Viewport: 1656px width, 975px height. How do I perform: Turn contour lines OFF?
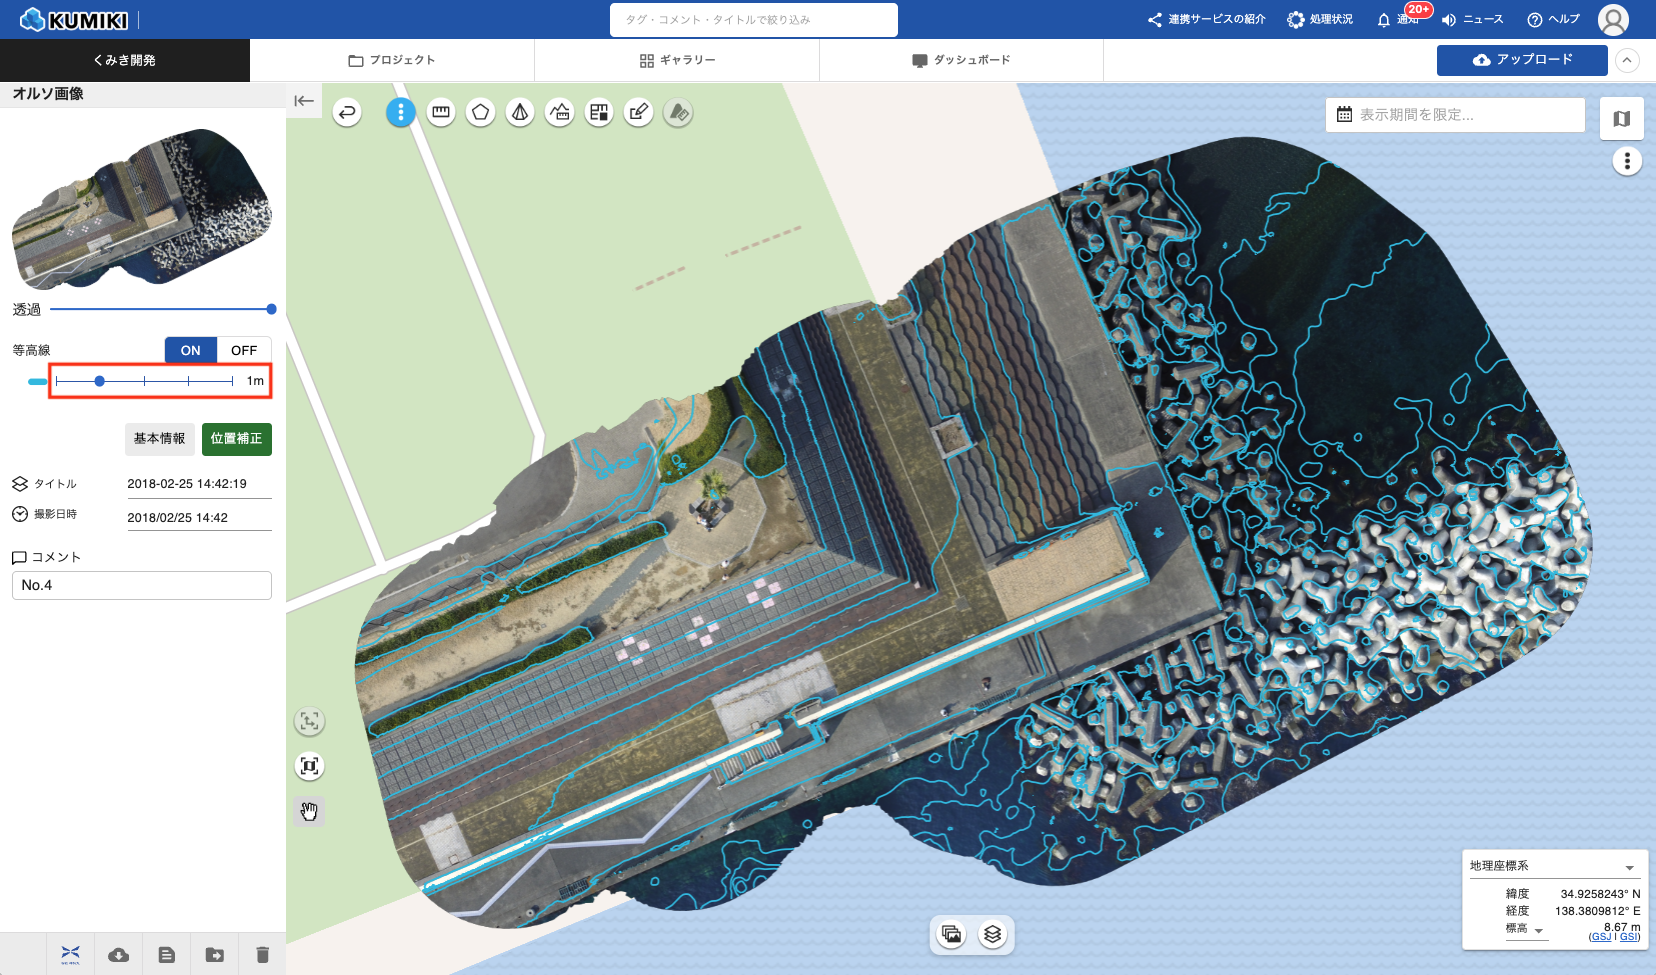pos(244,350)
